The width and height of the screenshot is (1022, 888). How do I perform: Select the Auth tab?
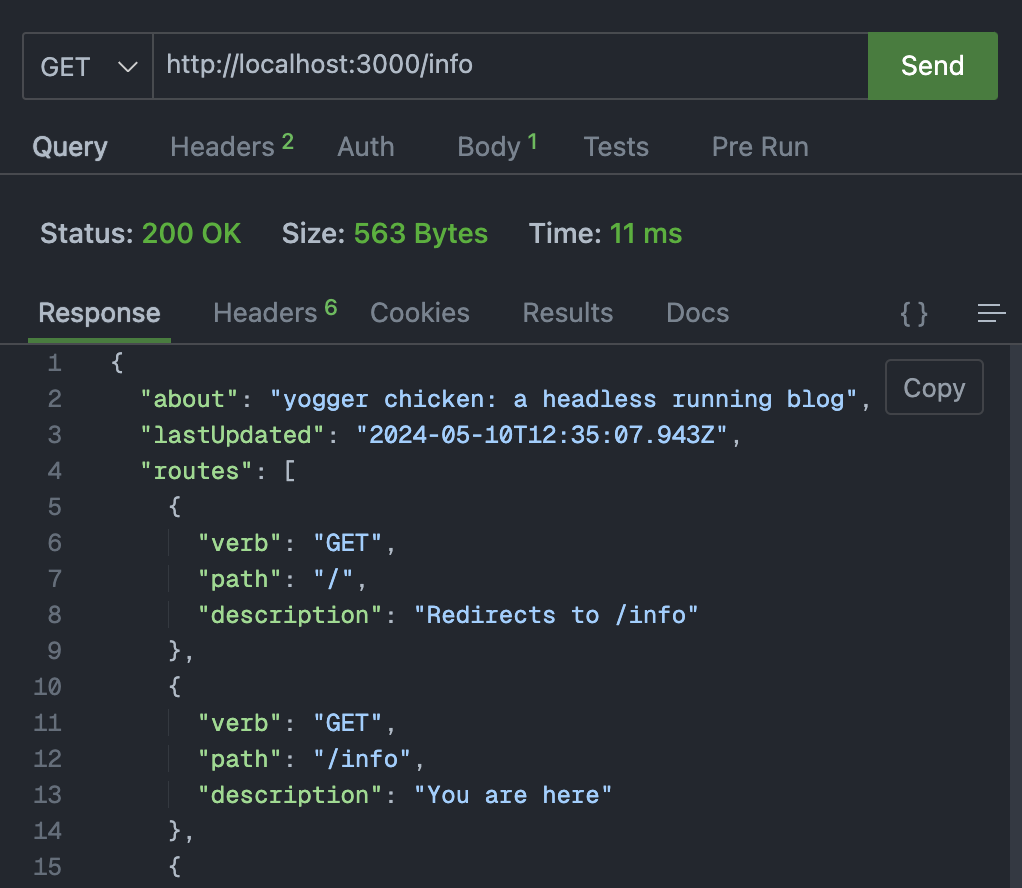(365, 147)
